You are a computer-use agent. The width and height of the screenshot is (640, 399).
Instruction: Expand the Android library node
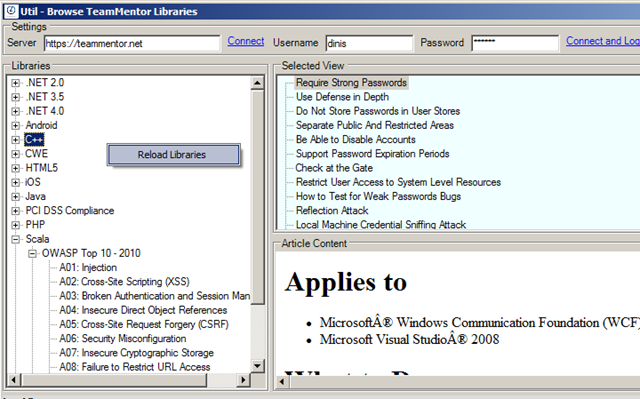pyautogui.click(x=16, y=126)
